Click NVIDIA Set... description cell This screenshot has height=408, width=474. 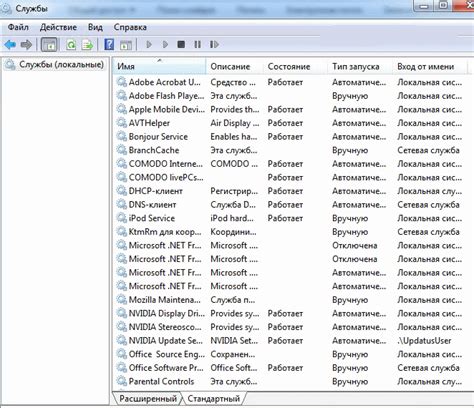click(x=234, y=341)
